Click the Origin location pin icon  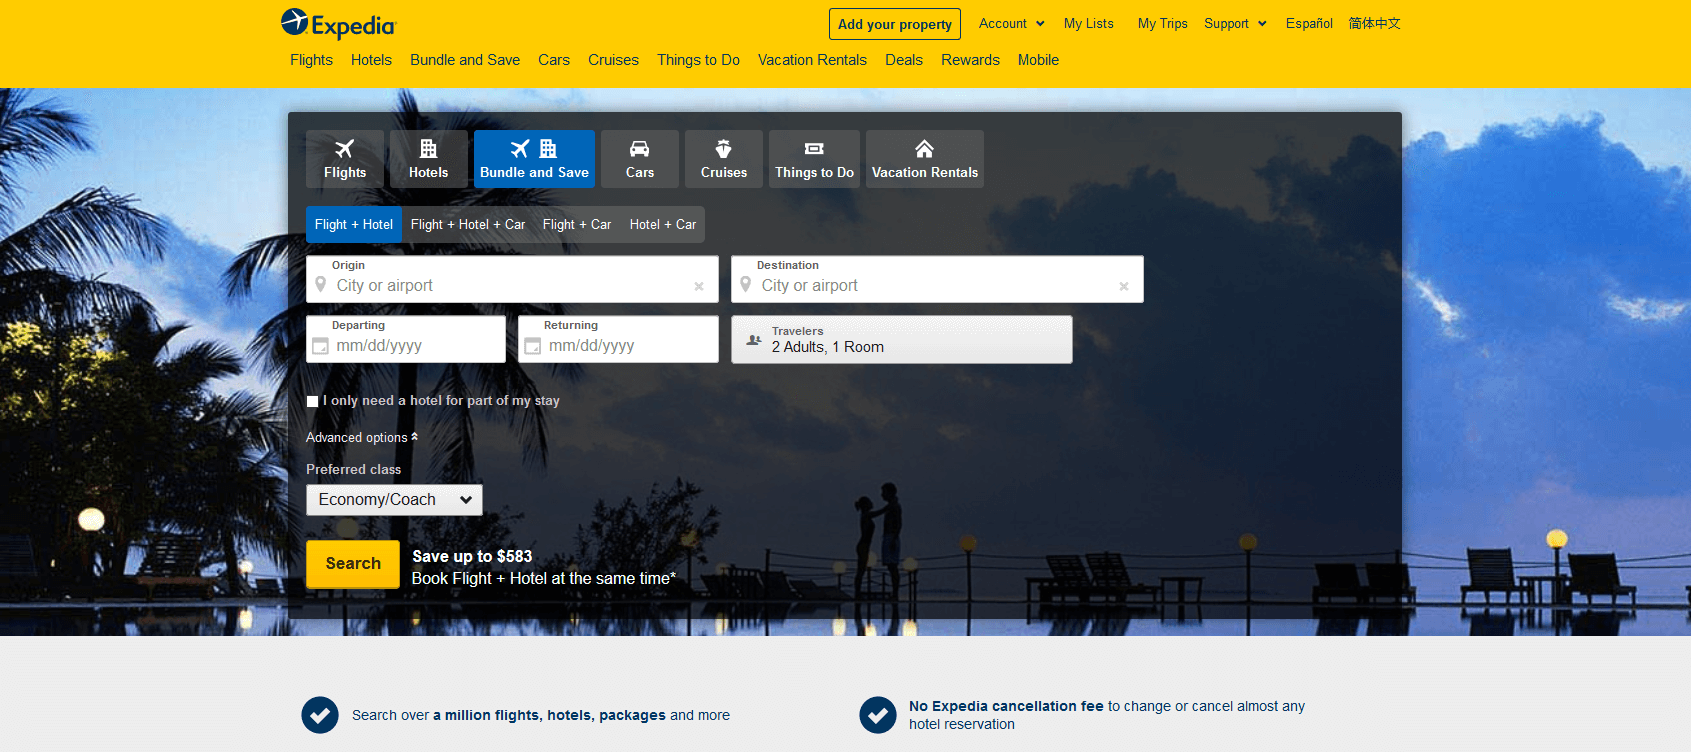[x=321, y=285]
